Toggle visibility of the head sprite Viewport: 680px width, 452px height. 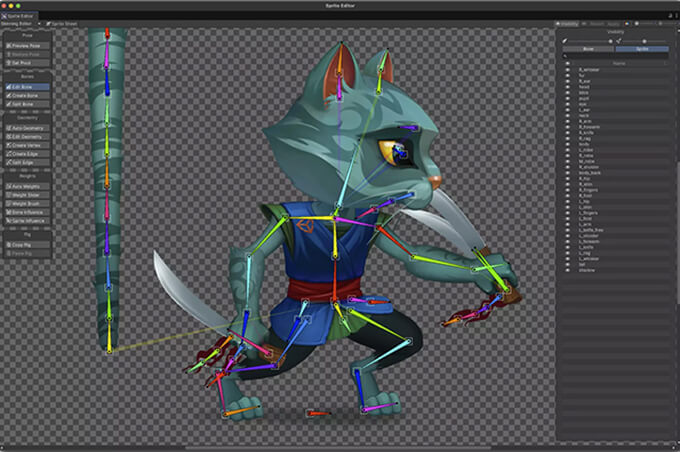click(567, 87)
